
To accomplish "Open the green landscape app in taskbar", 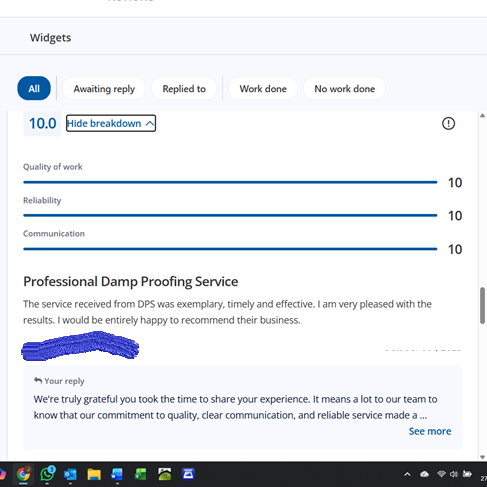I will (x=165, y=474).
